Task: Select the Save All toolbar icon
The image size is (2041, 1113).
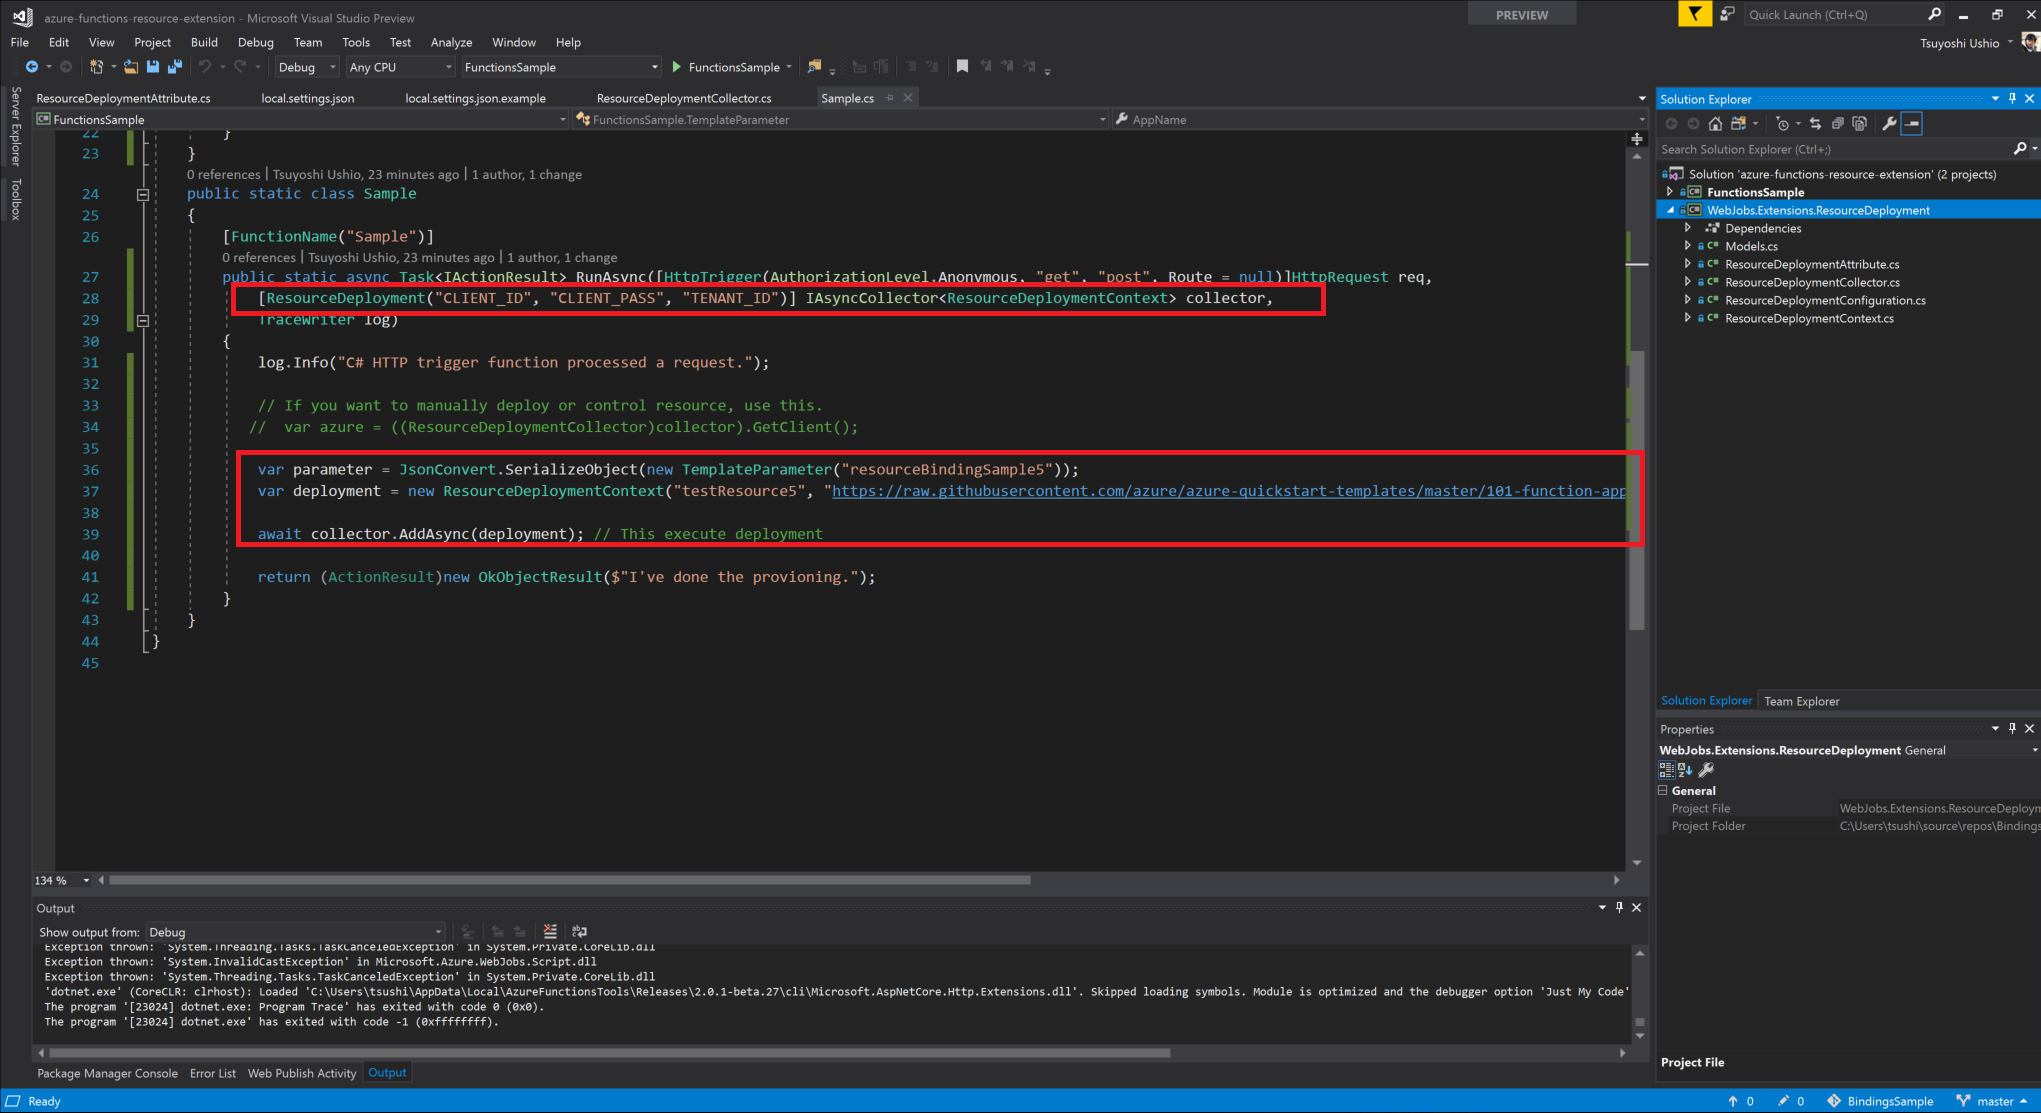Action: pos(175,66)
